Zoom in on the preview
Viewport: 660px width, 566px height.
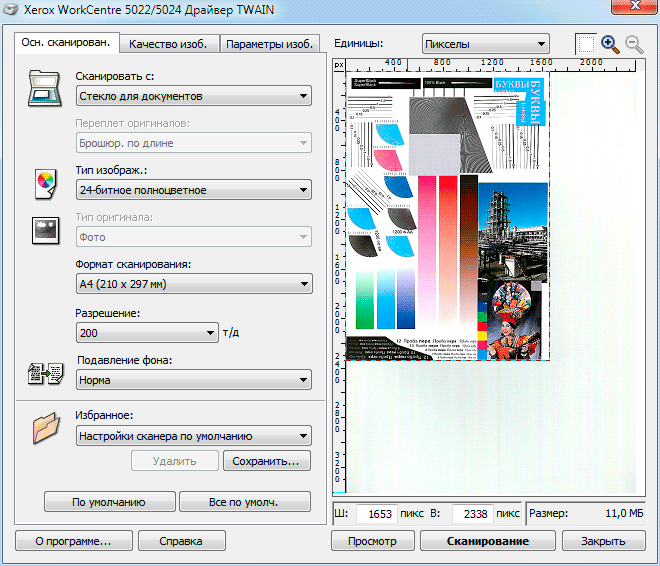(610, 44)
